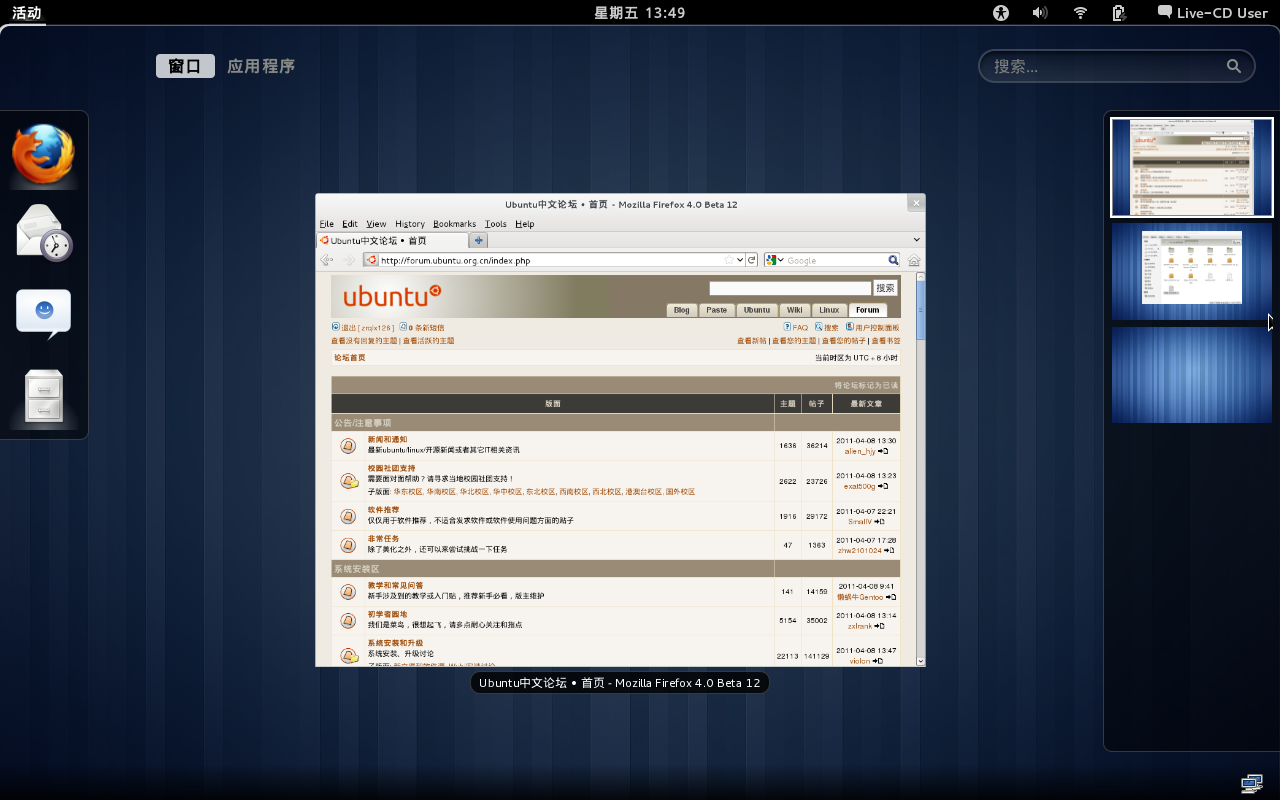The image size is (1280, 800).
Task: Click the Firefox page vertical scrollbar
Action: [x=921, y=468]
